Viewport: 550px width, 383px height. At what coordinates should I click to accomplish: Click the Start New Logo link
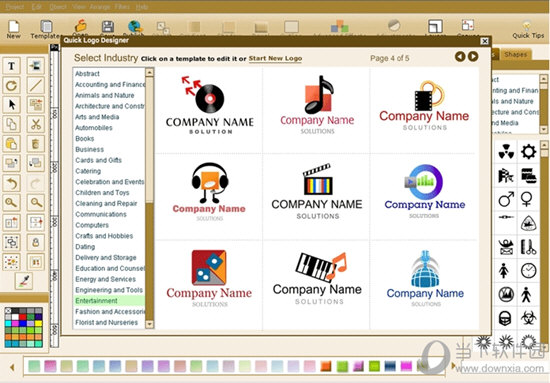click(x=275, y=59)
